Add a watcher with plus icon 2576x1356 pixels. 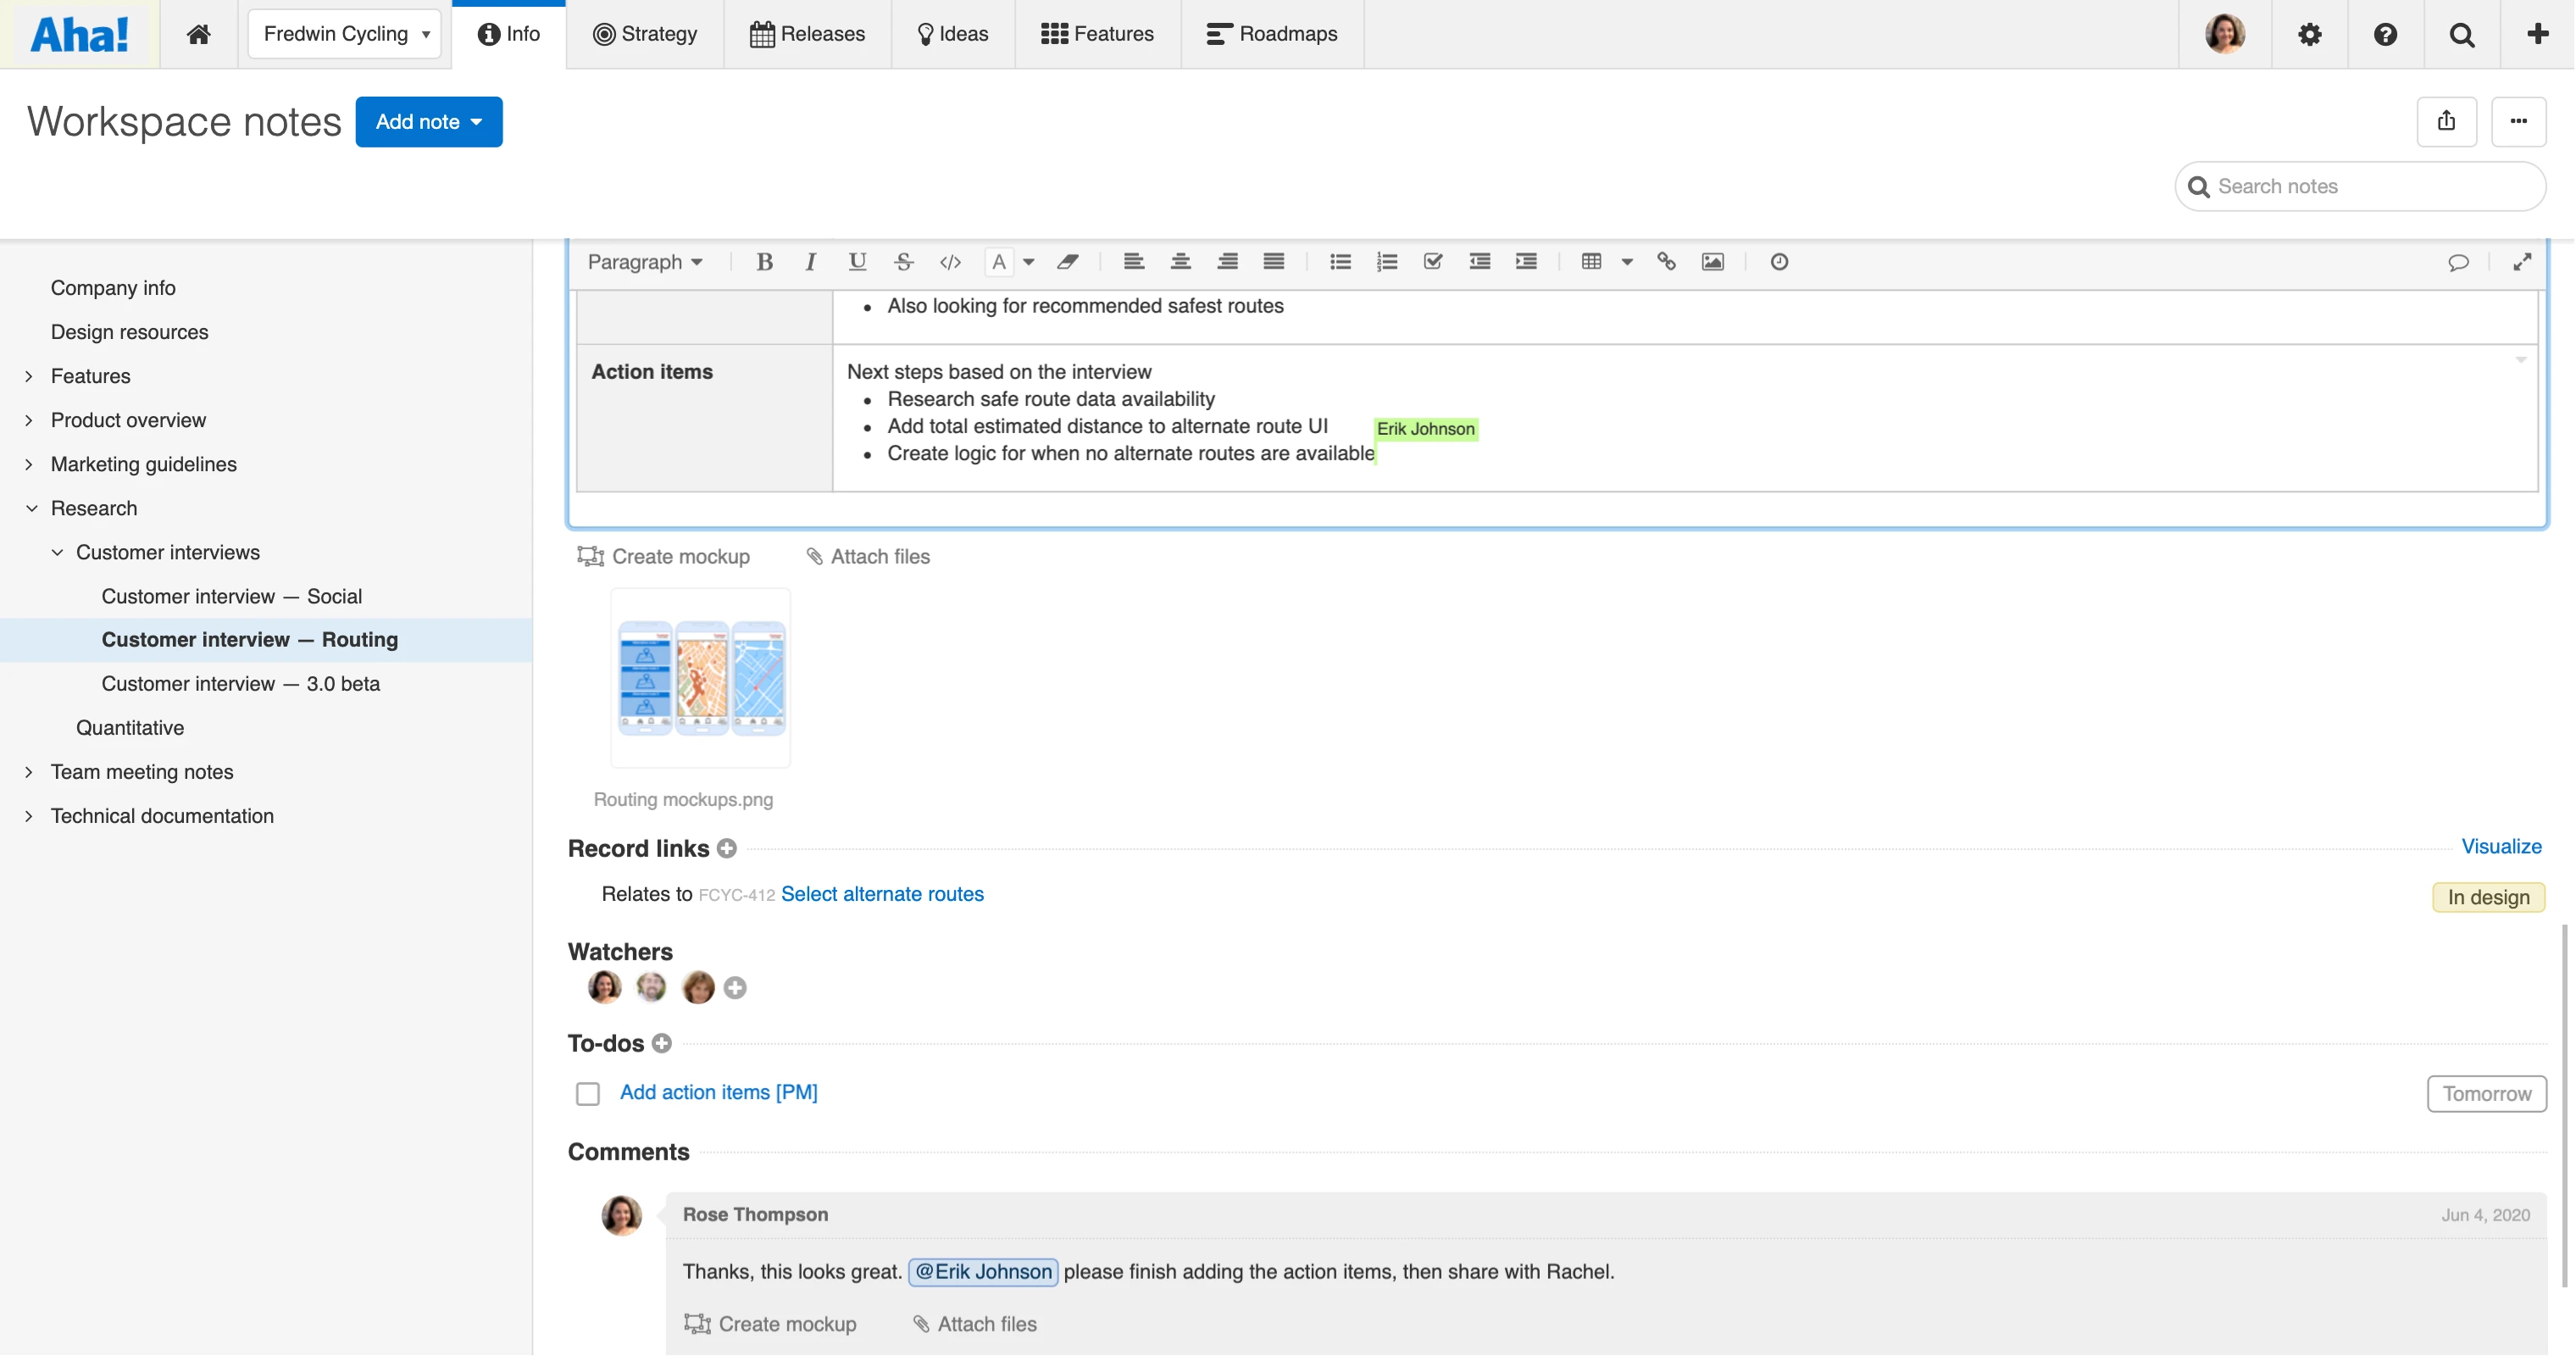(735, 988)
